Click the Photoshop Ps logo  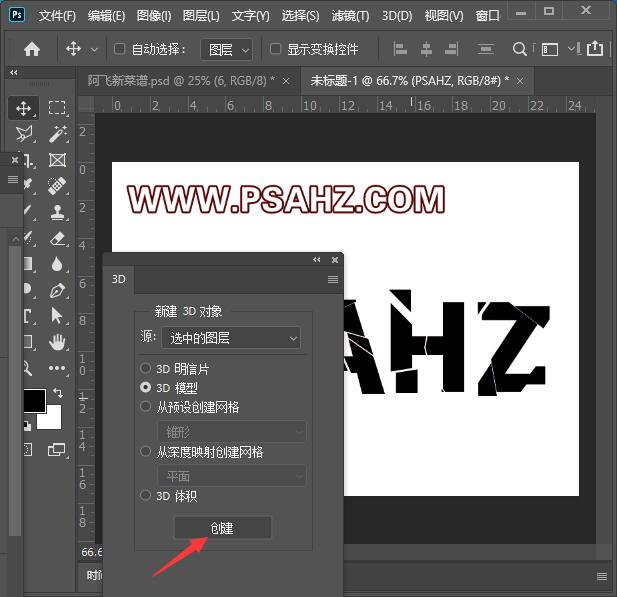pos(17,15)
